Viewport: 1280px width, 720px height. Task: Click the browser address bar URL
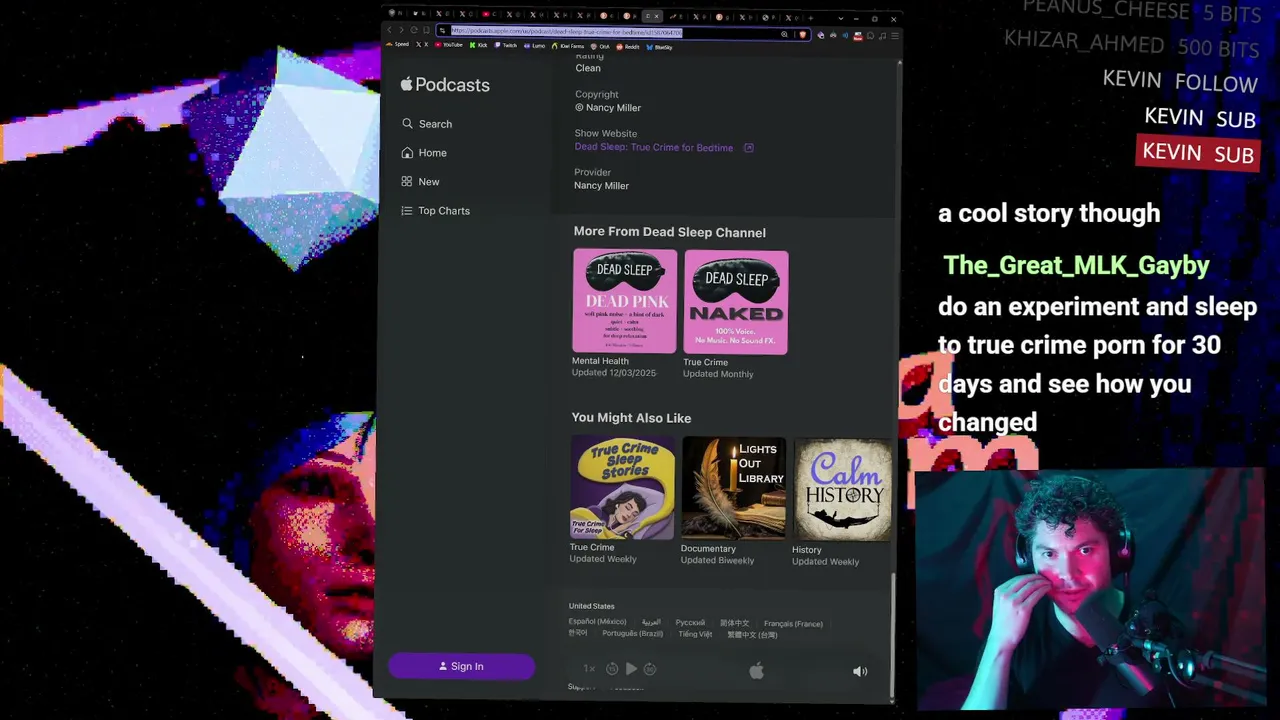point(567,31)
